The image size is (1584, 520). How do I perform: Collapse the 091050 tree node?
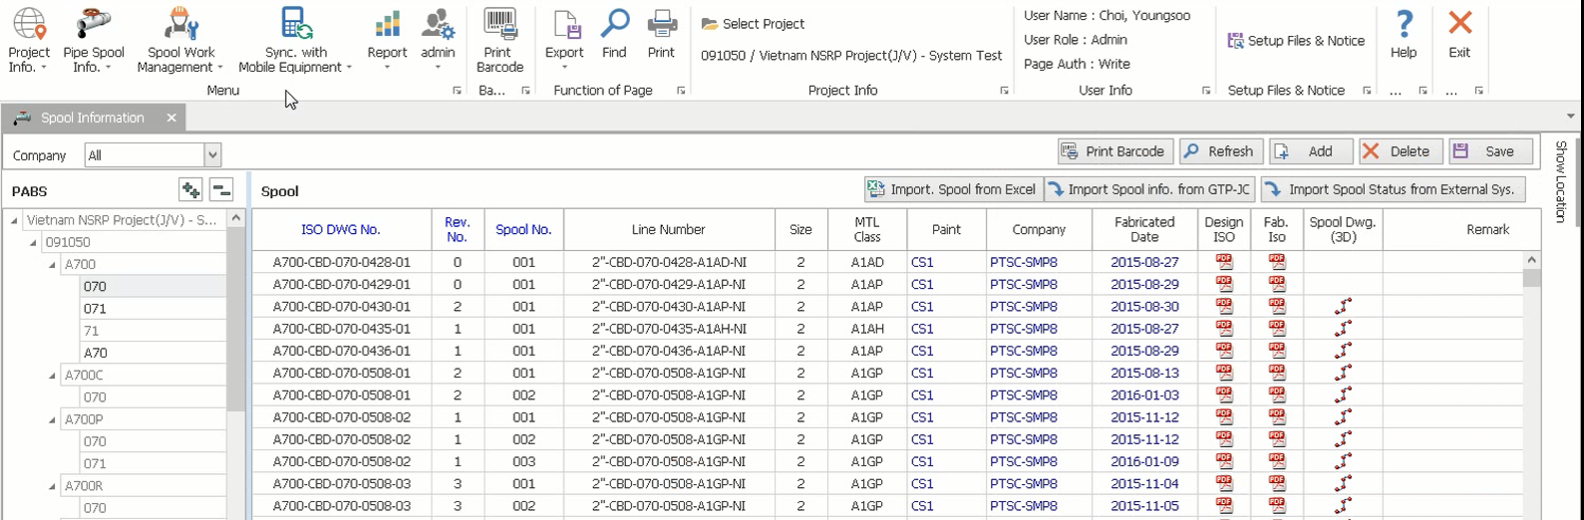point(33,243)
